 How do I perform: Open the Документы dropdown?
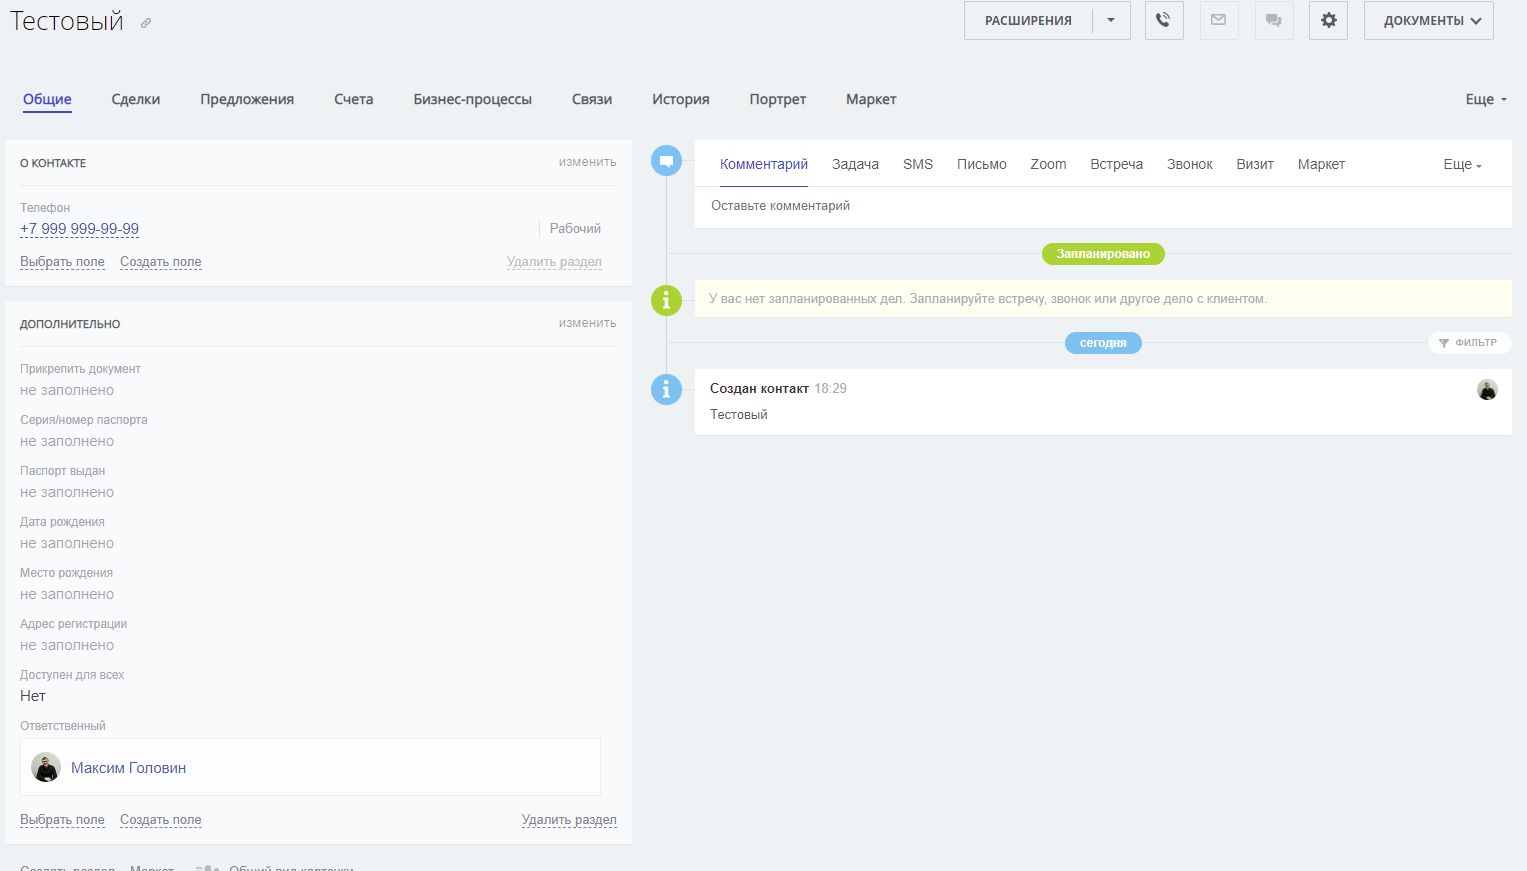(1428, 20)
